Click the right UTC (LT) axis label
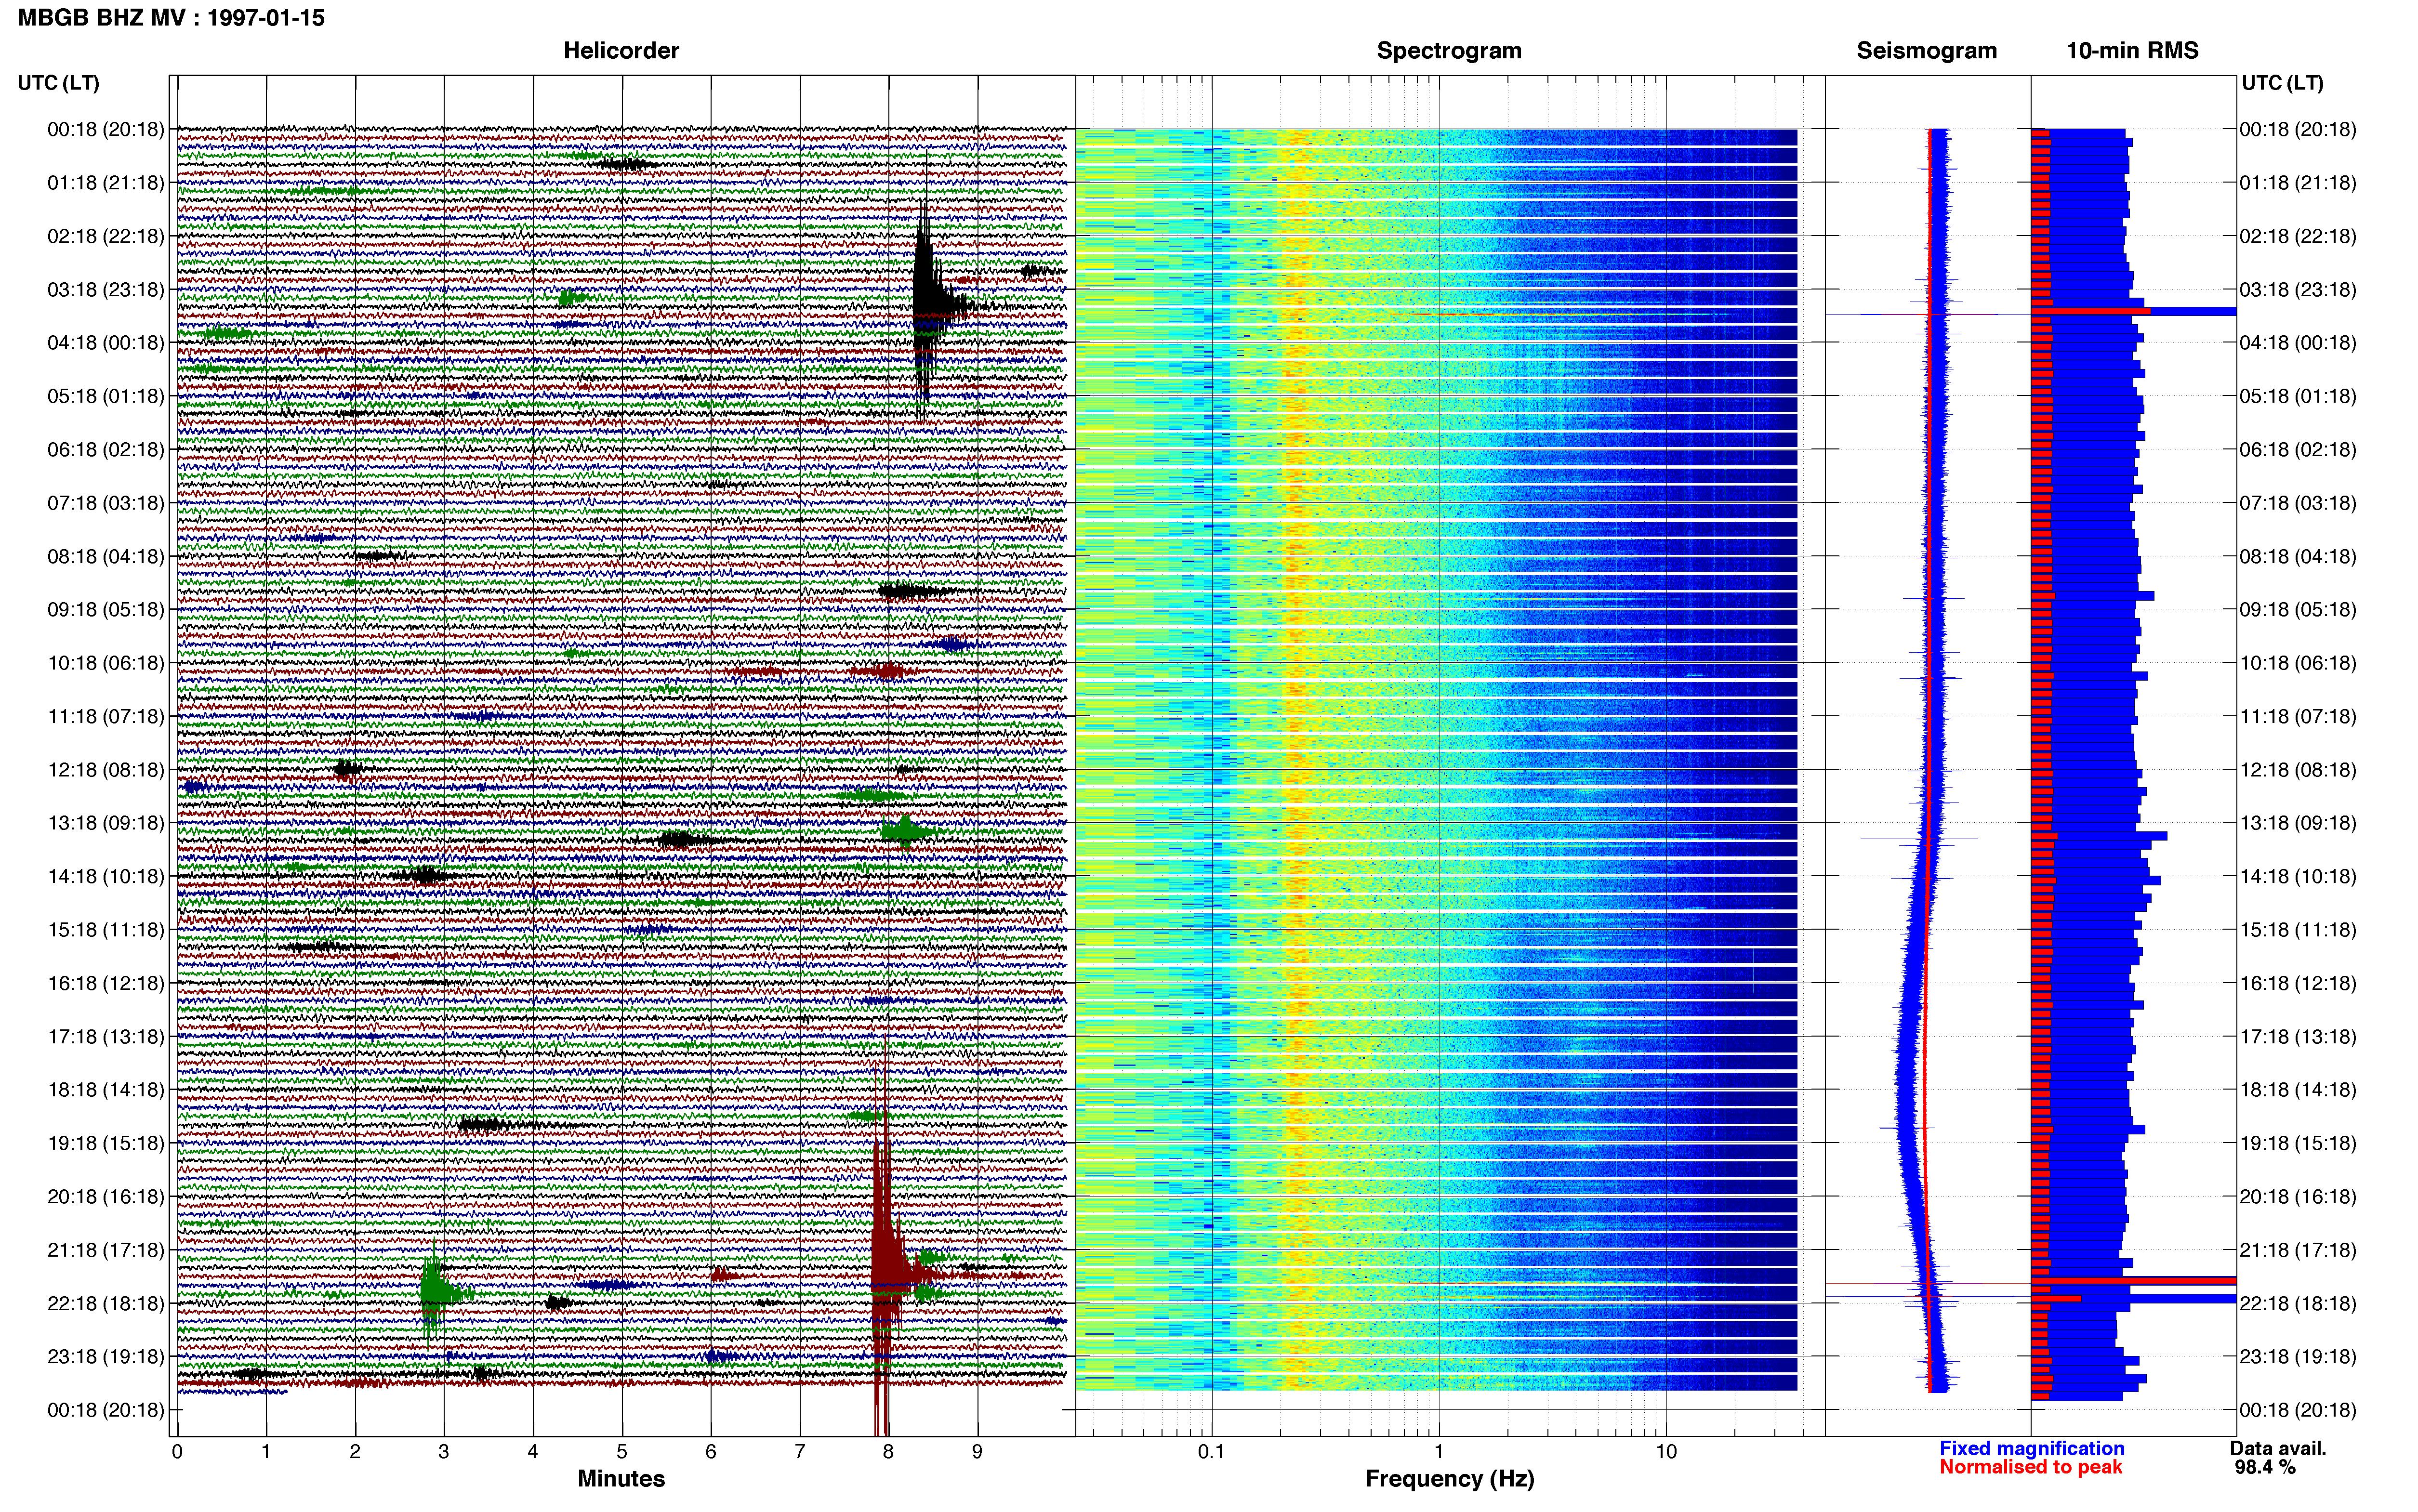 point(2282,83)
